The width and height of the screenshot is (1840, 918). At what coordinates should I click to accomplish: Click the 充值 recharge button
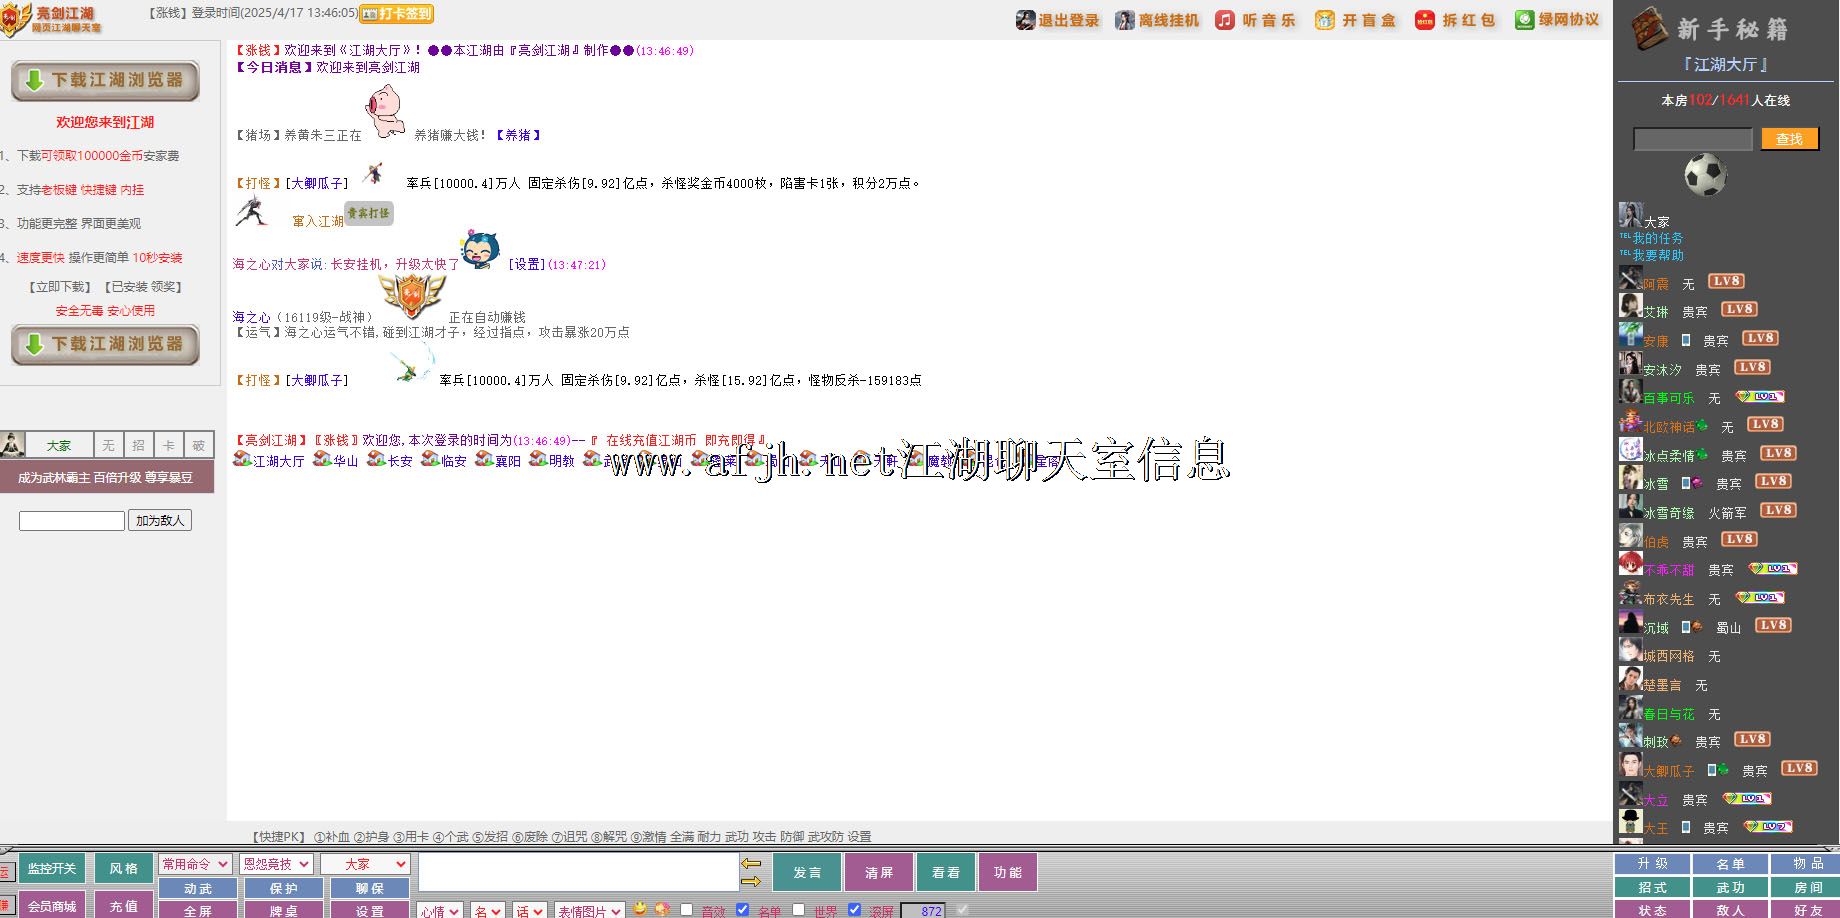coord(124,905)
